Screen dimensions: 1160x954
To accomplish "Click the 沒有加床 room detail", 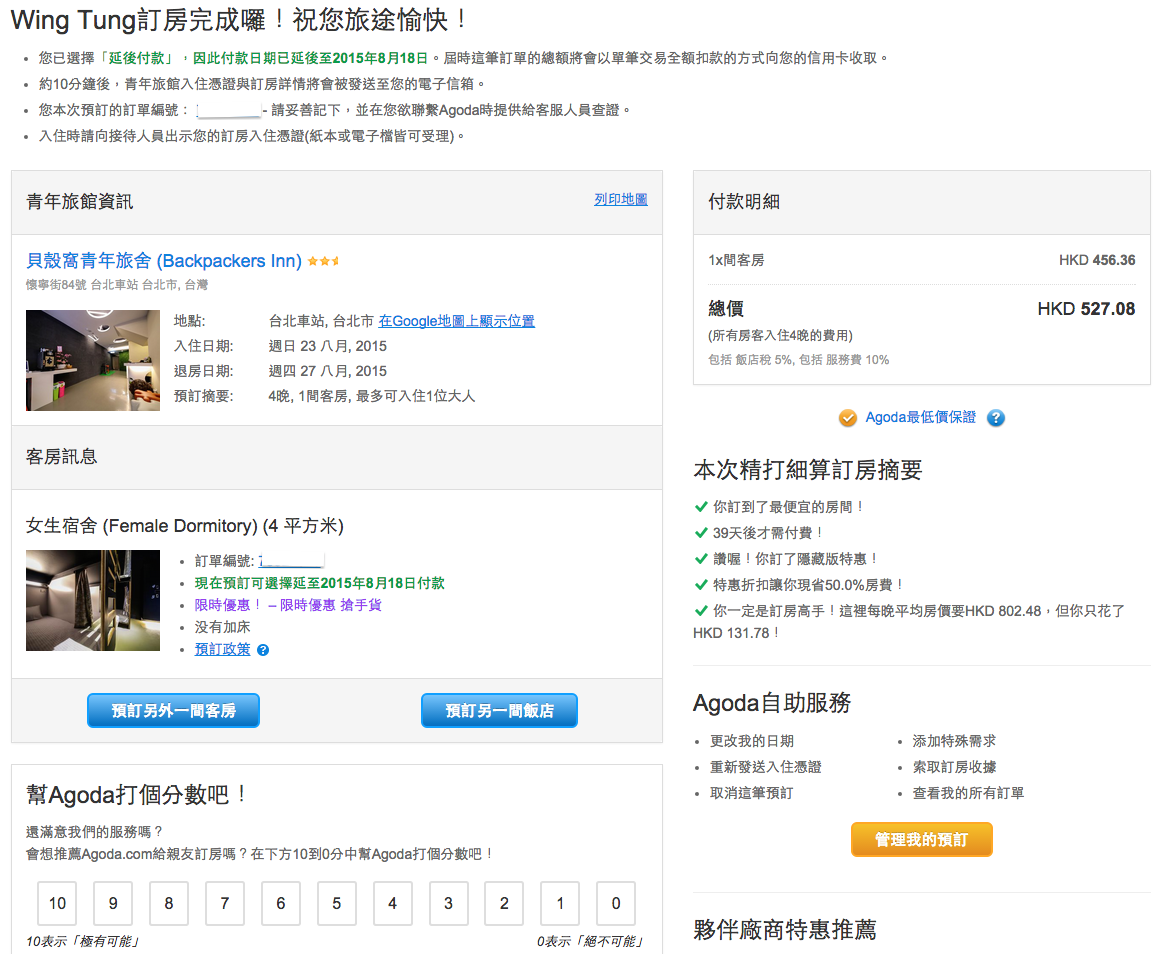I will [223, 627].
